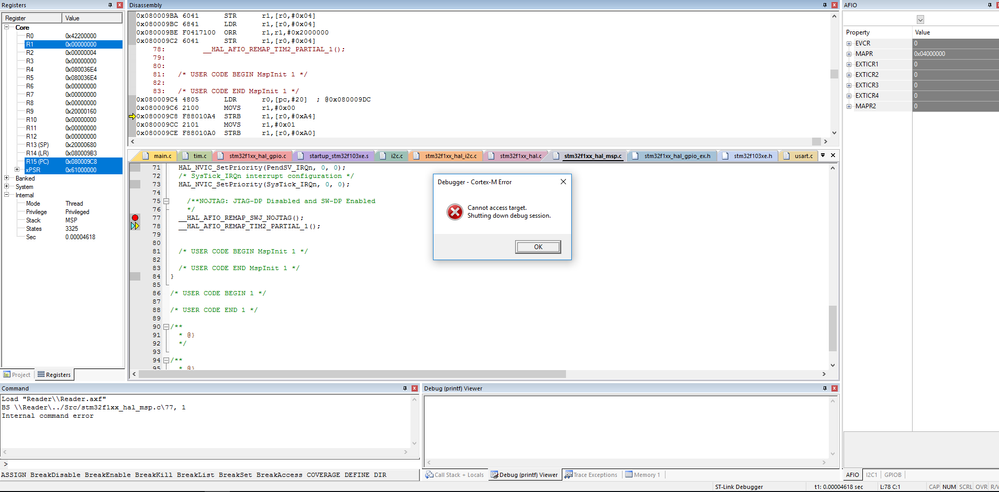Select the R0 register row

tap(62, 36)
